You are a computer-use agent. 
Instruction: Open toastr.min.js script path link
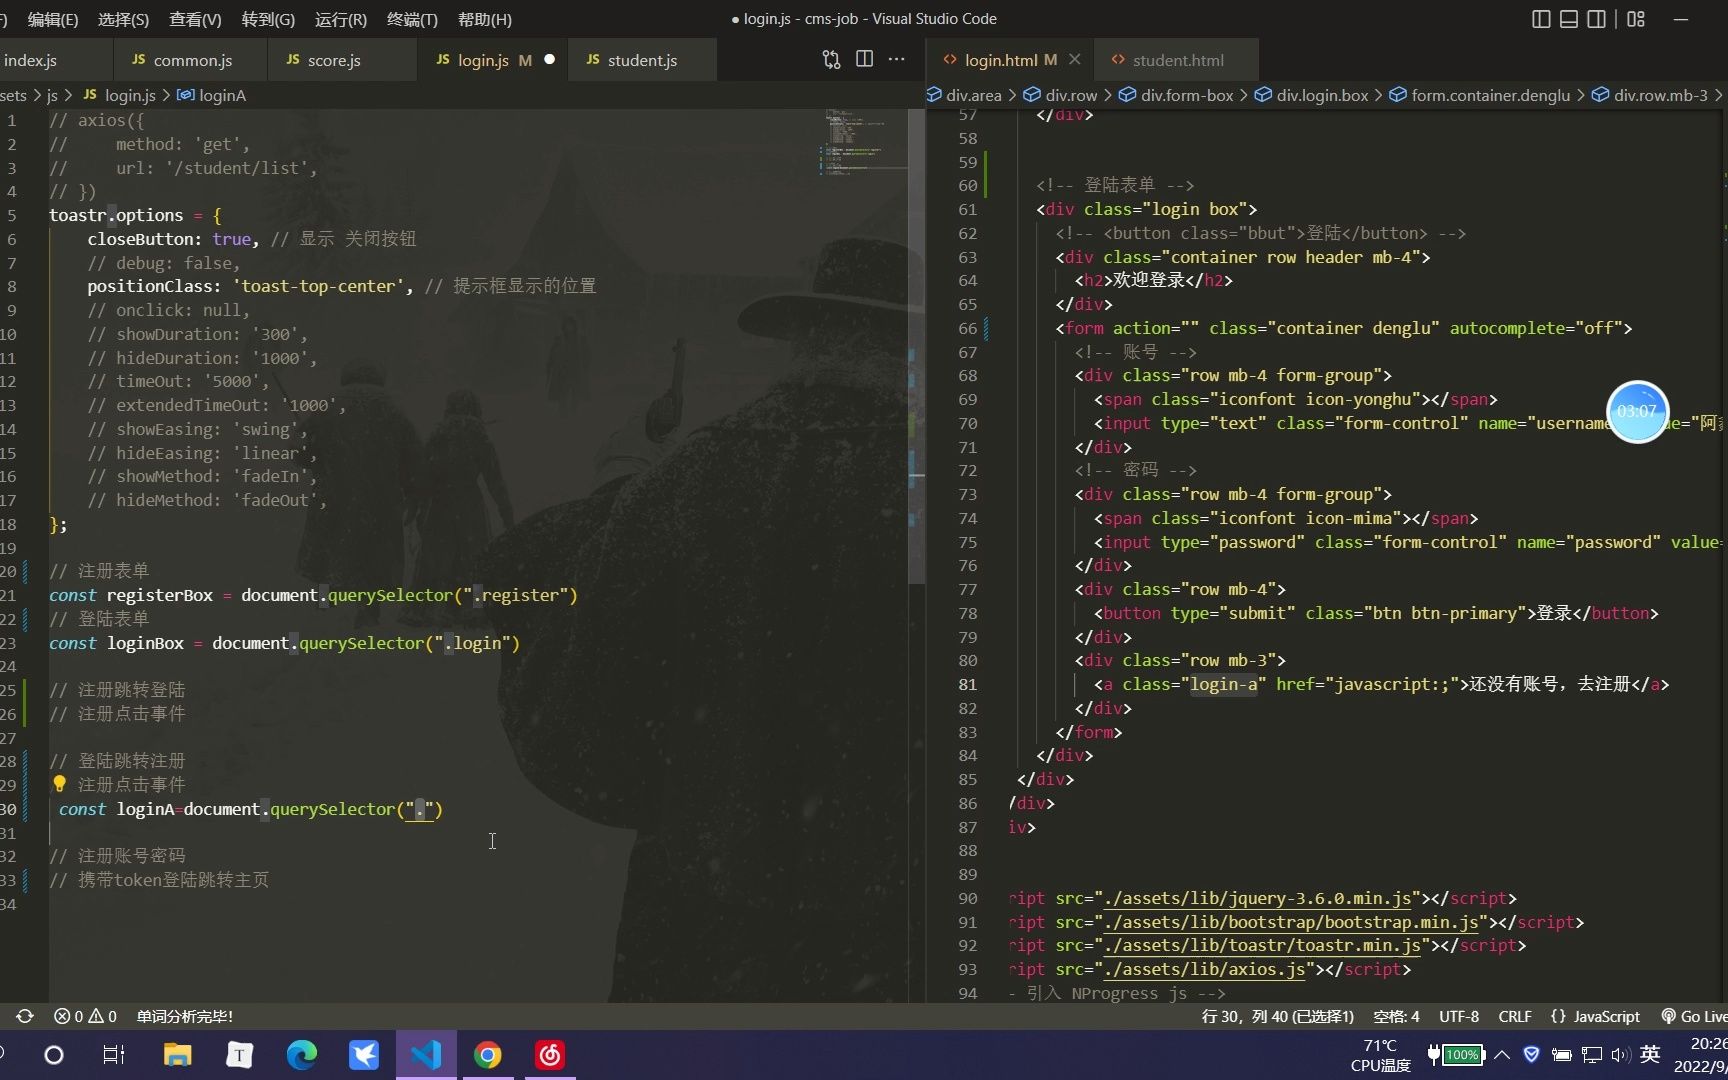click(1262, 945)
